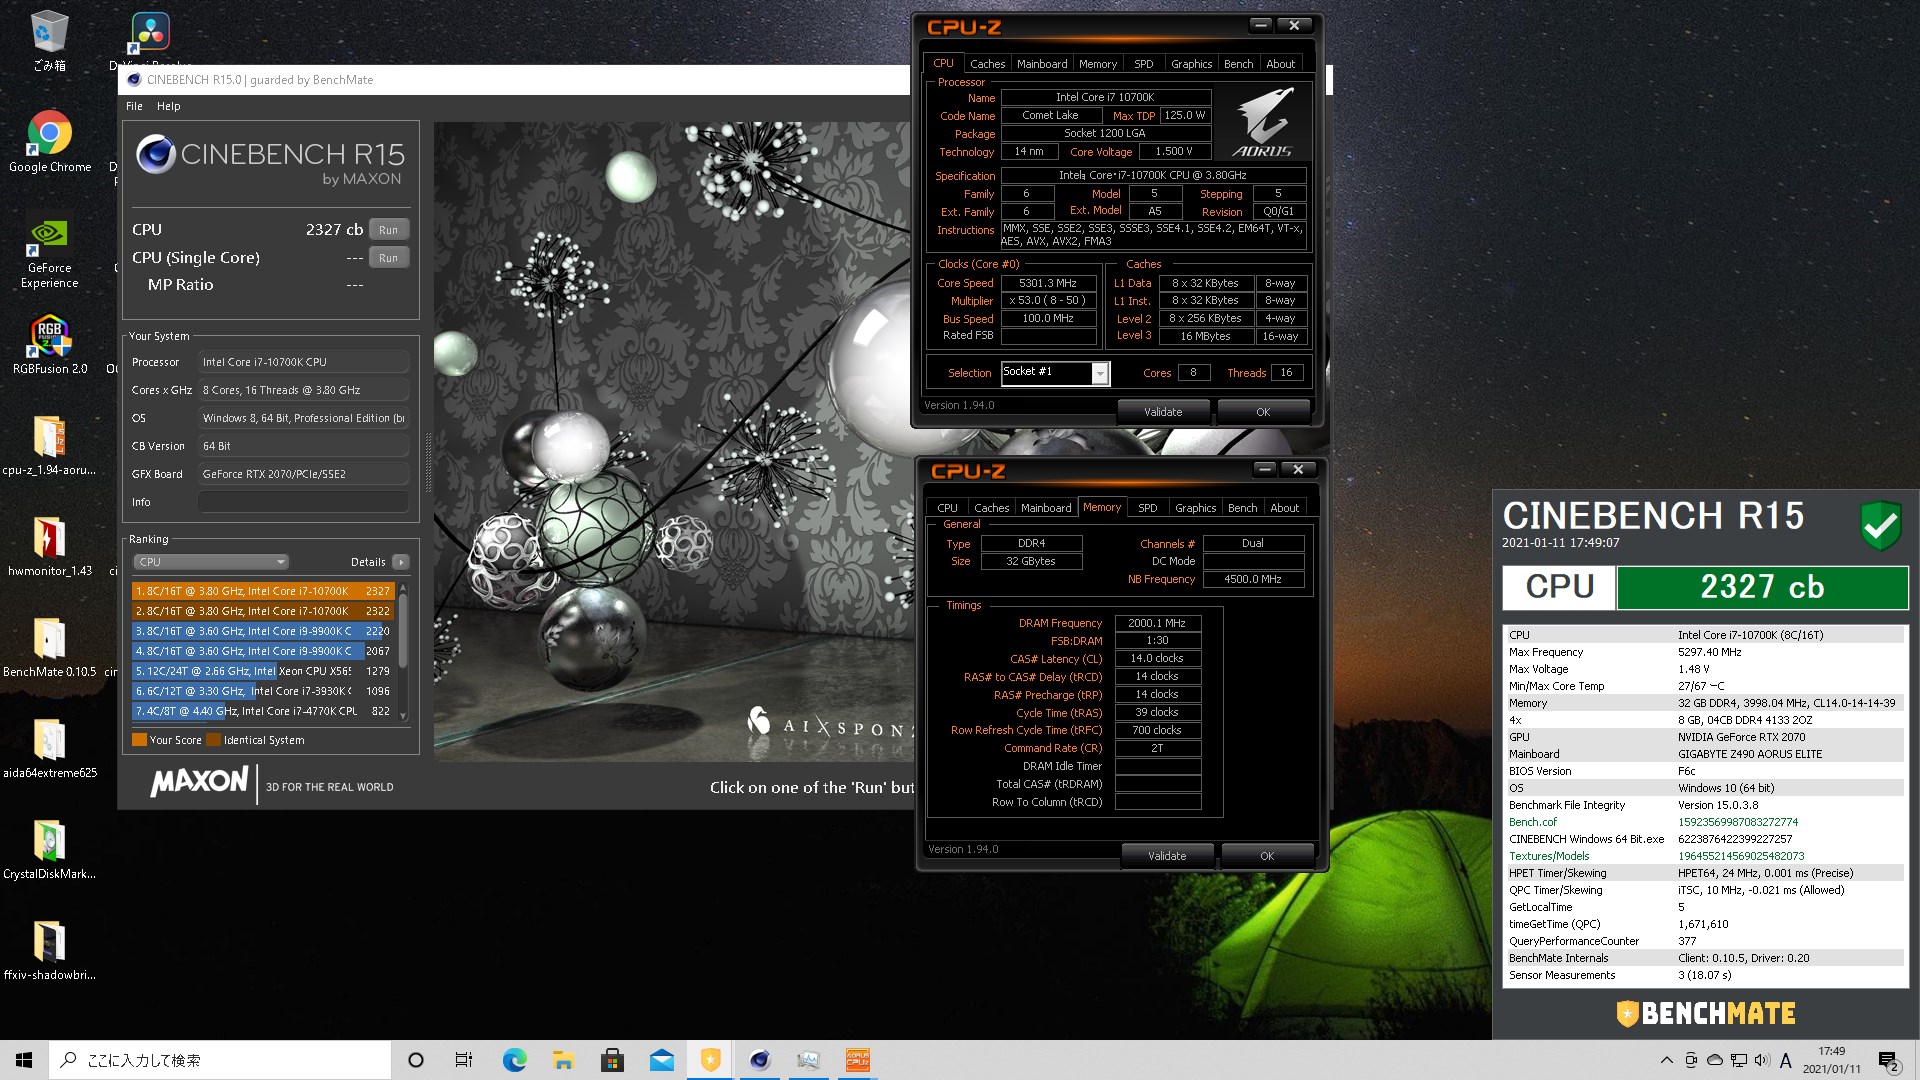The height and width of the screenshot is (1080, 1920).
Task: Click Validate in top CPU-Z window
Action: [x=1163, y=412]
